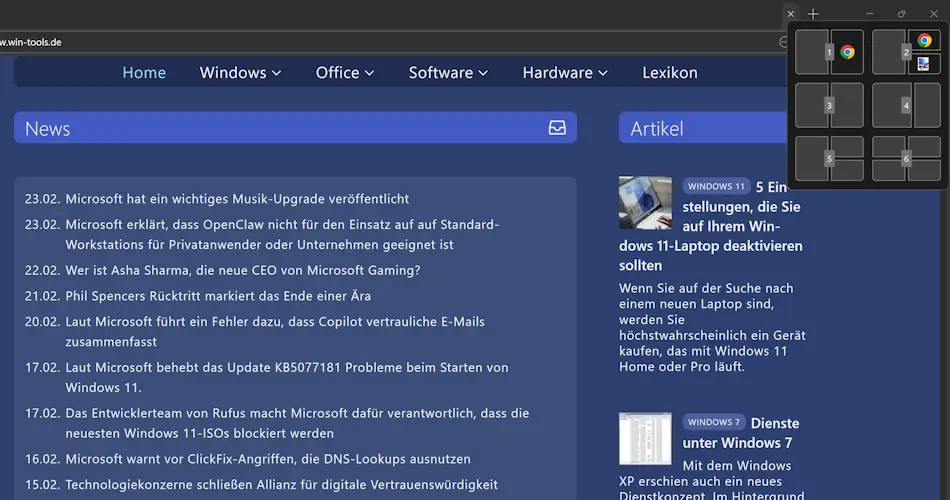Pick layout 2 zone showing the paint app icon
Image resolution: width=950 pixels, height=500 pixels.
(x=924, y=64)
